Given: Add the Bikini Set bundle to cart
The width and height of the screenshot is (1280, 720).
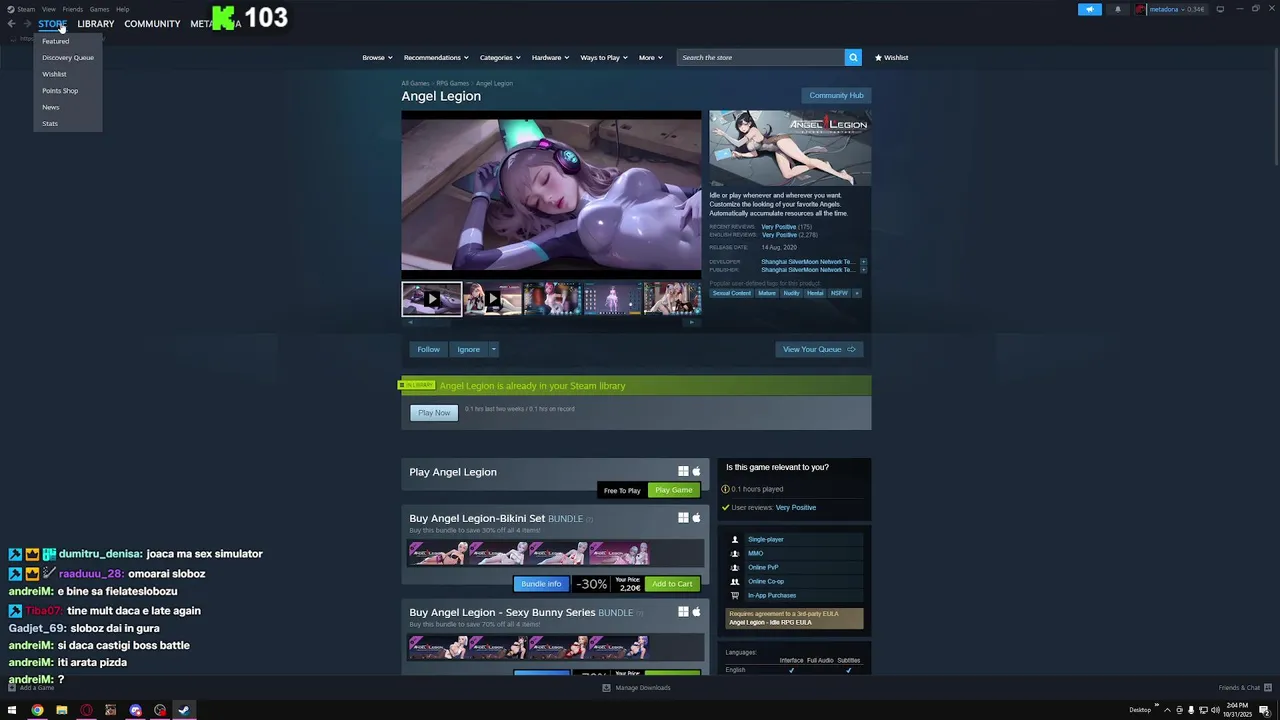Looking at the screenshot, I should 672,584.
